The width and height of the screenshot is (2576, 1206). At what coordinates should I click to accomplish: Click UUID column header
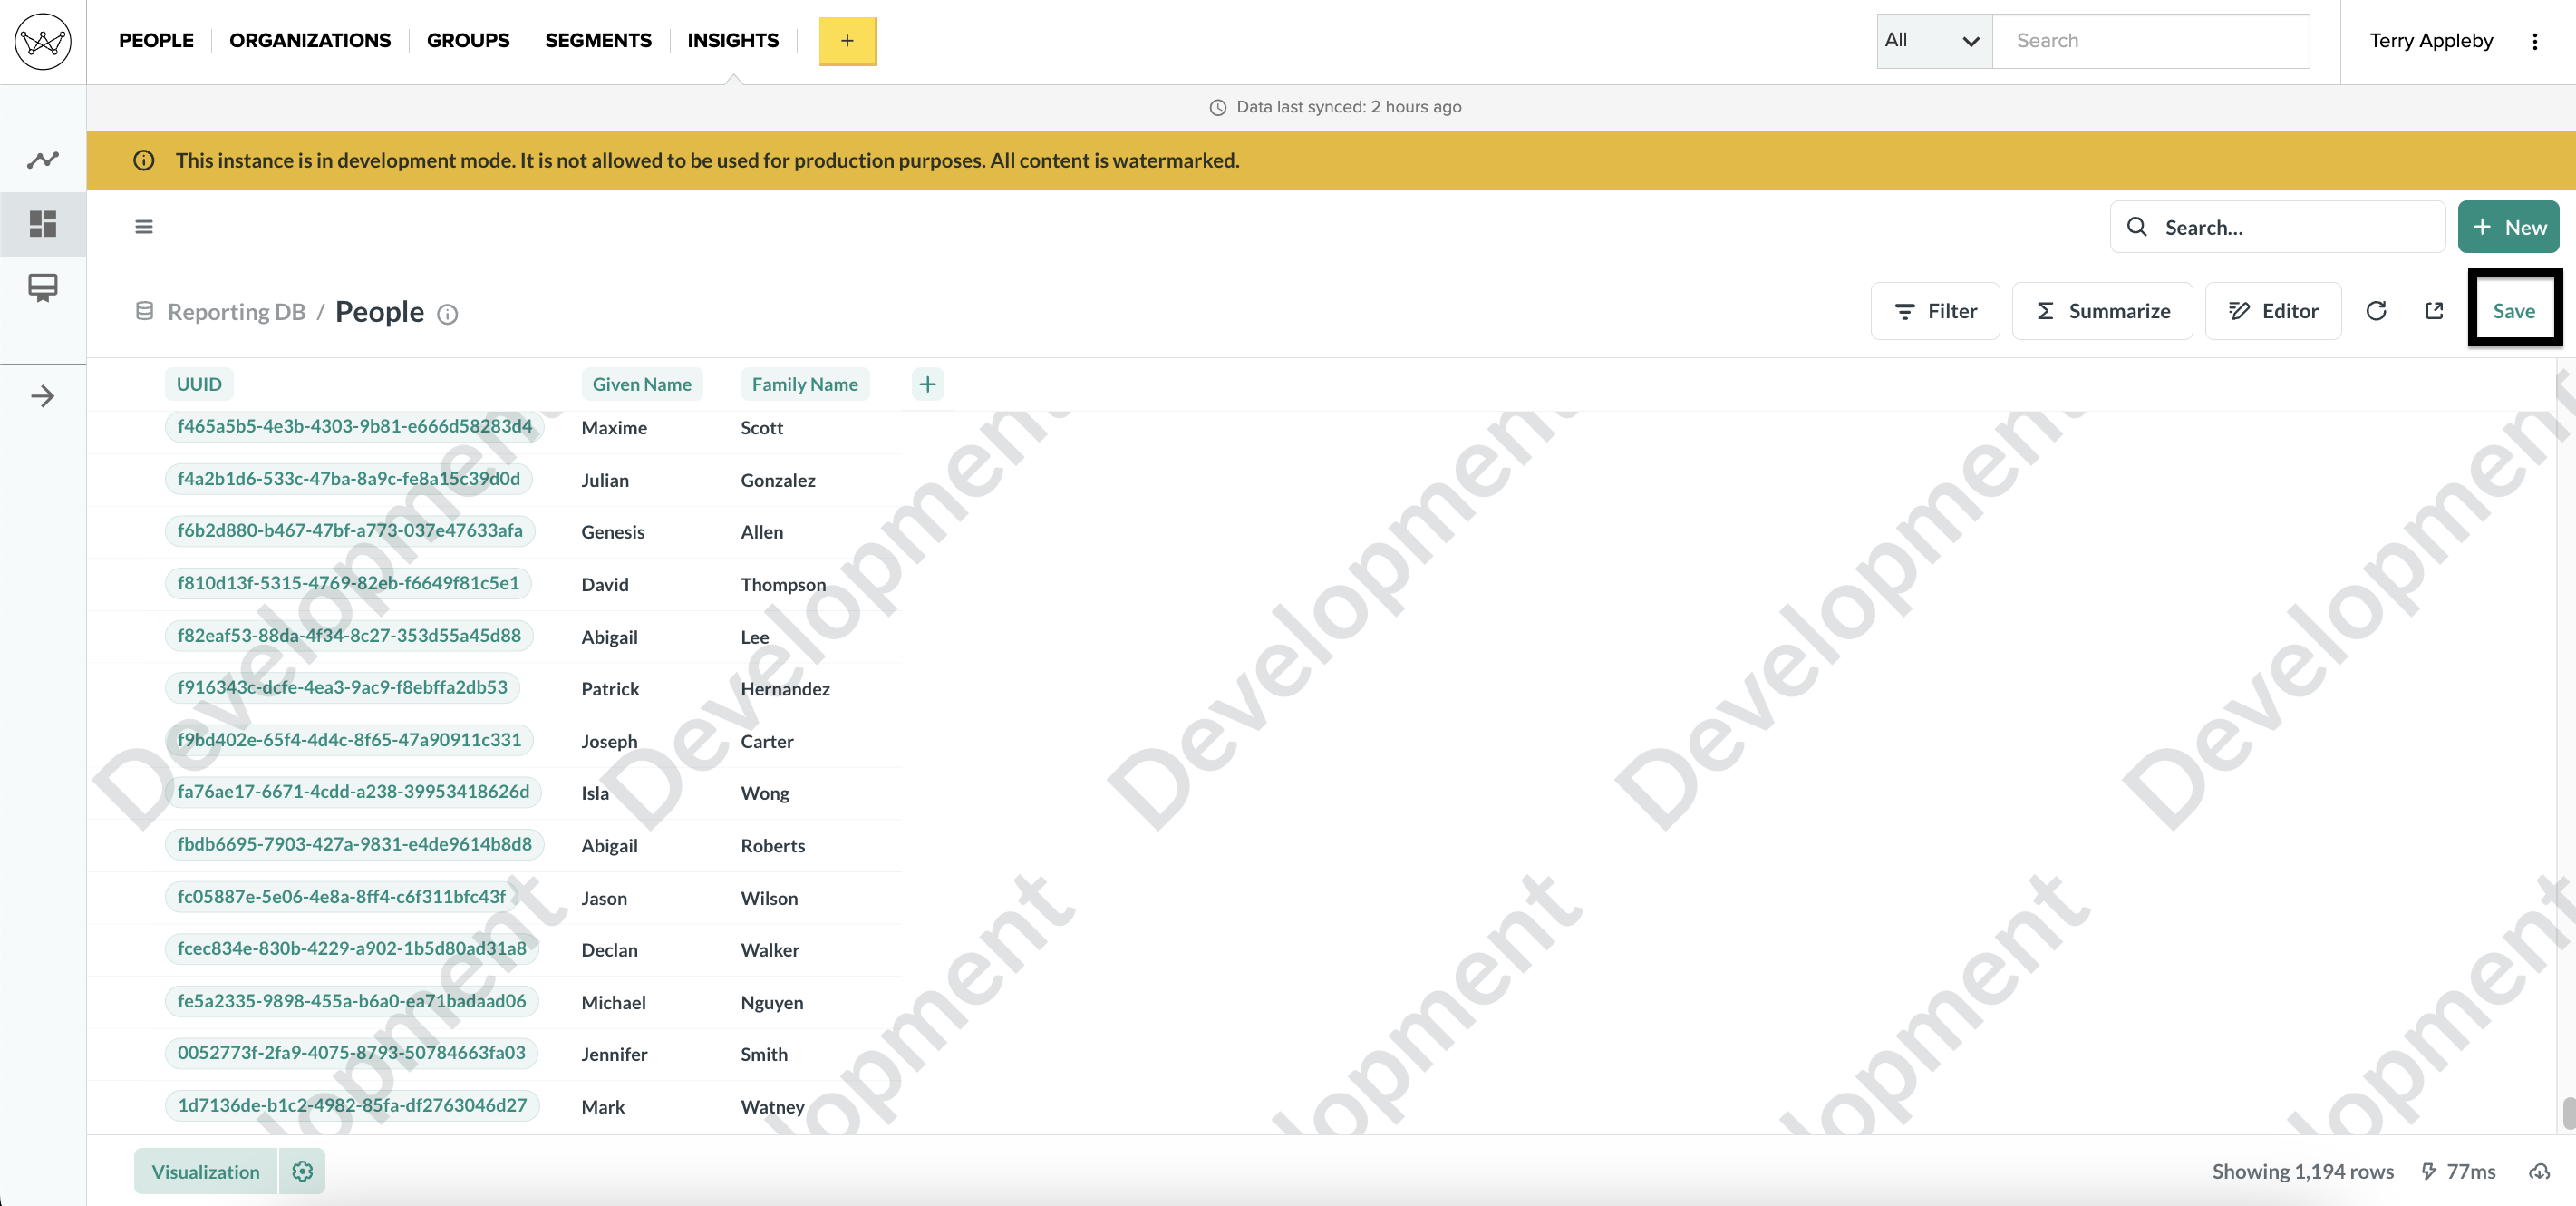click(199, 384)
